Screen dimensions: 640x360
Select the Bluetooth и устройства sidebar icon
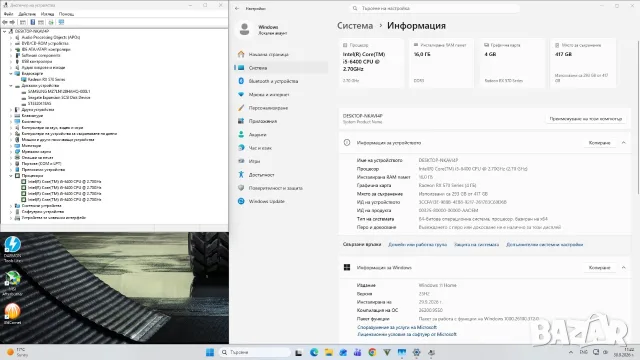pos(241,81)
